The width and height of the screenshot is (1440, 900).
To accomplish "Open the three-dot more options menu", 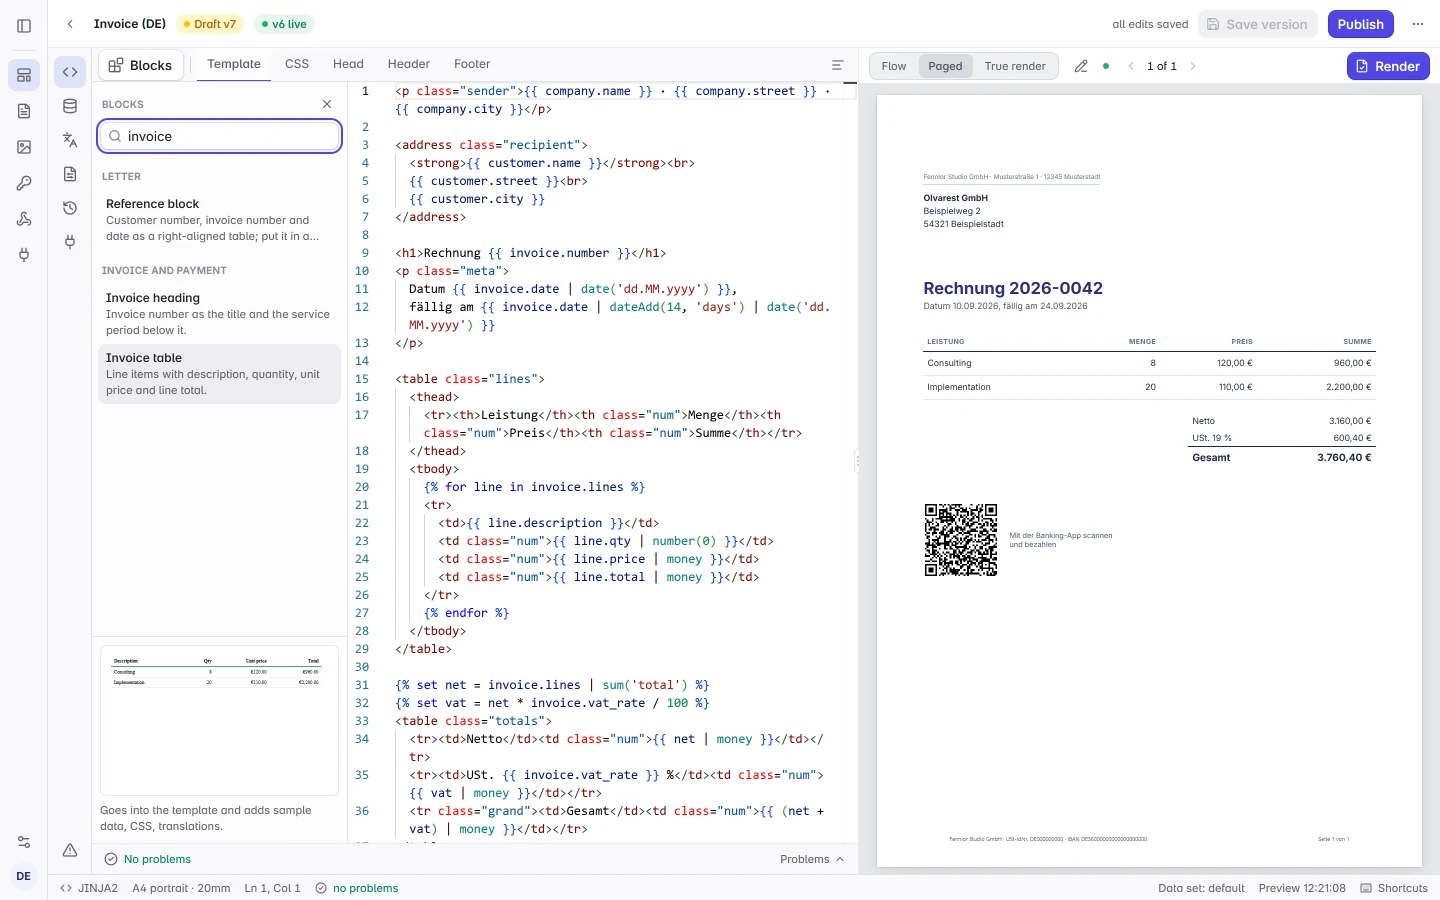I will point(1418,24).
